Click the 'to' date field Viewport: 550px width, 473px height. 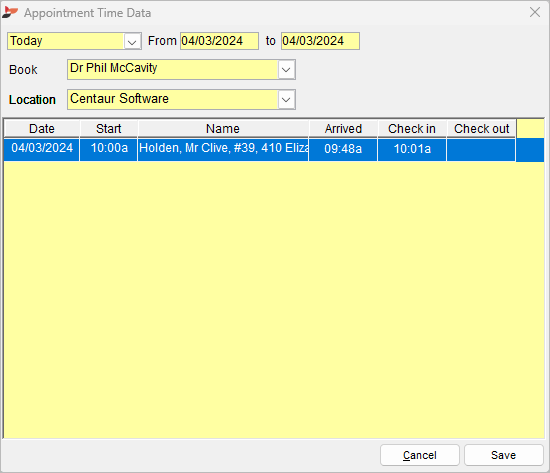pos(320,41)
